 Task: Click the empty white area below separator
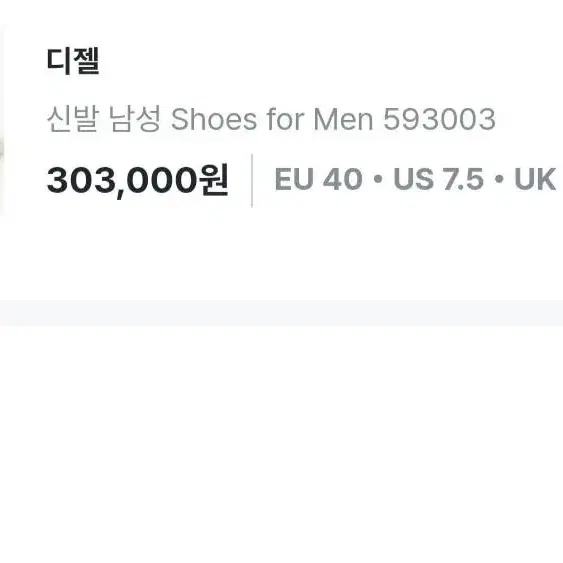[x=282, y=444]
